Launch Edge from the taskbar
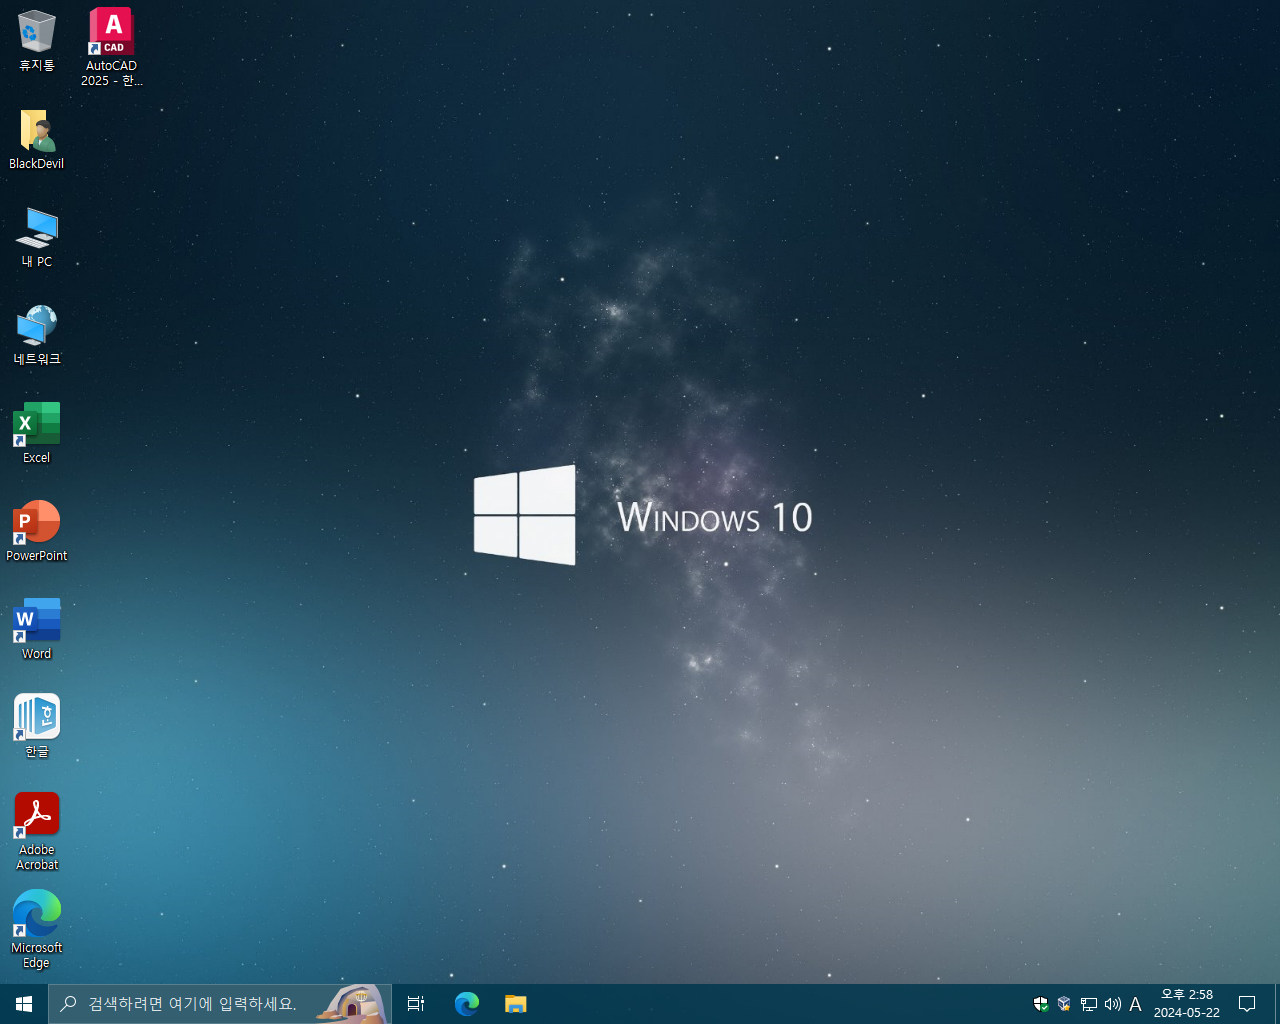1280x1024 pixels. click(467, 1004)
